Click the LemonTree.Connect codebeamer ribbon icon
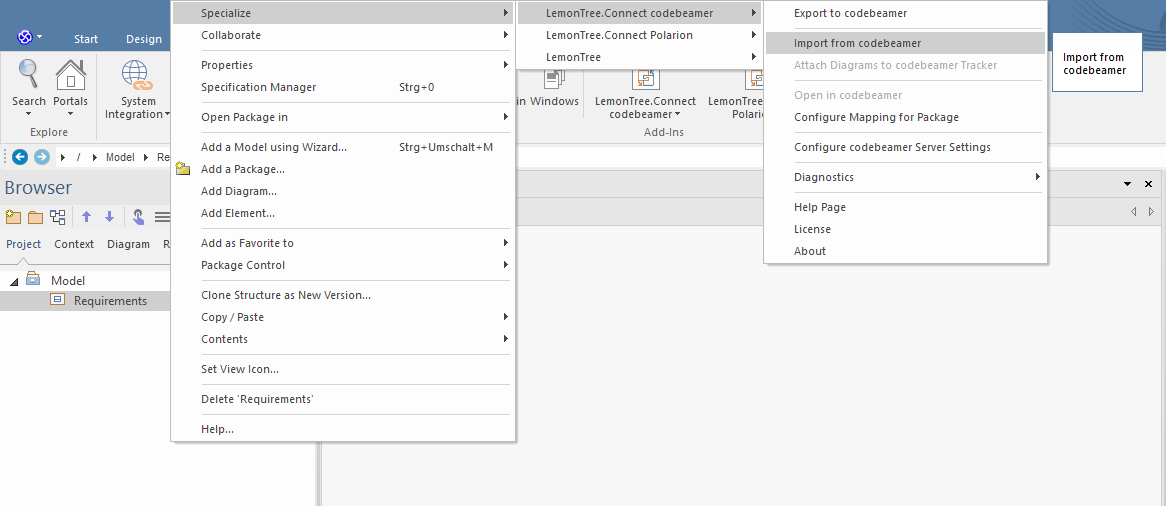Image resolution: width=1166 pixels, height=506 pixels. pyautogui.click(x=645, y=78)
